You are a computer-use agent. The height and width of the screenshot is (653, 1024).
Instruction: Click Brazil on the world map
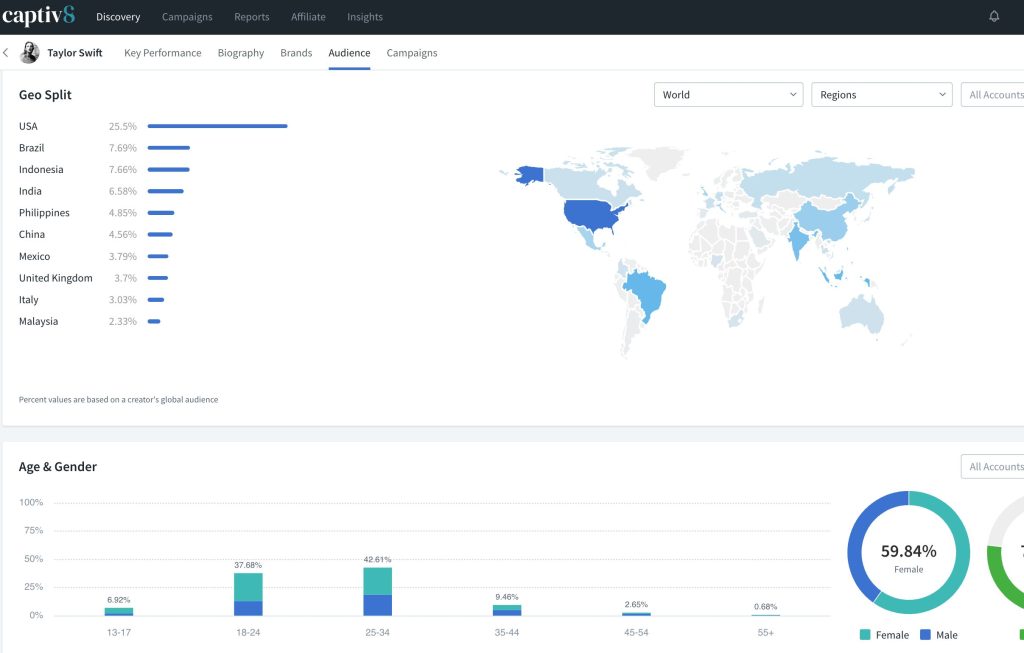click(647, 293)
